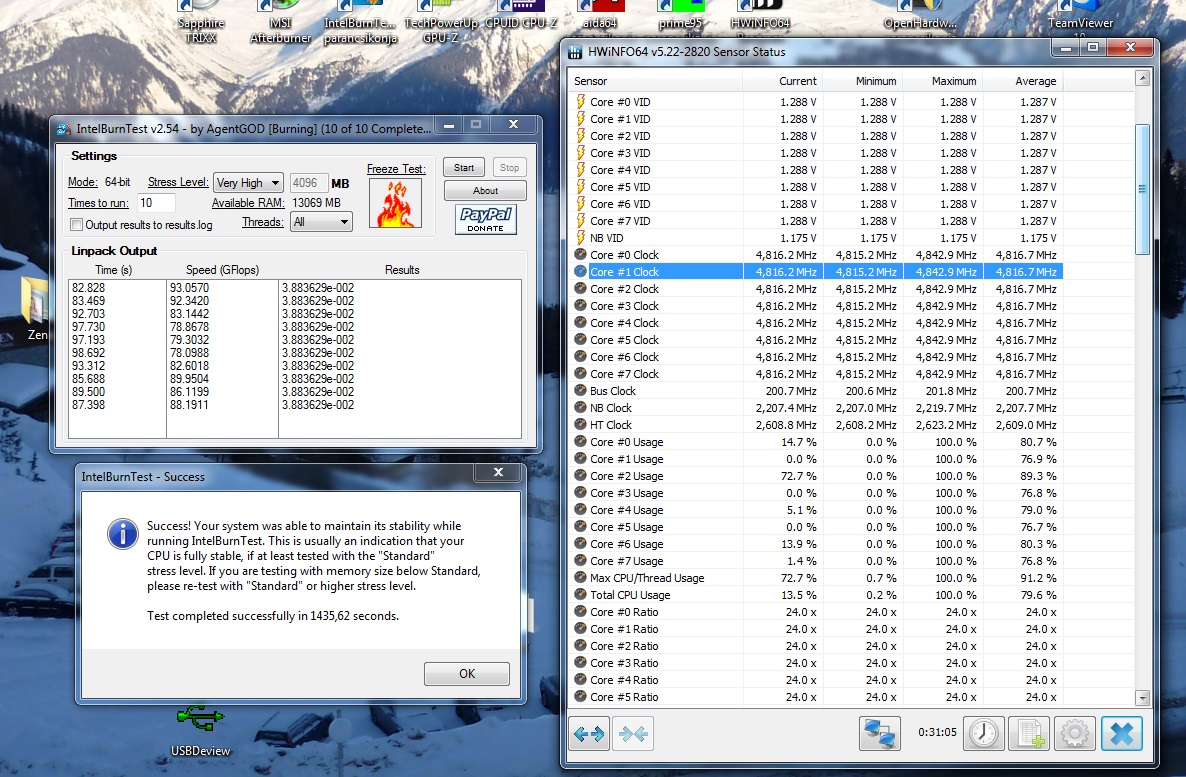
Task: Click the Stop button in IntelBurnTest
Action: coord(509,167)
